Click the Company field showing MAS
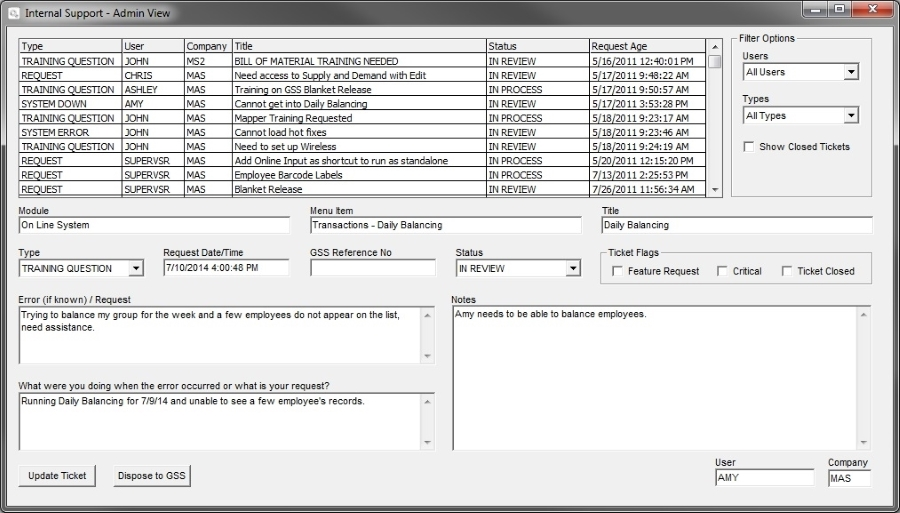The height and width of the screenshot is (513, 900). coord(849,478)
